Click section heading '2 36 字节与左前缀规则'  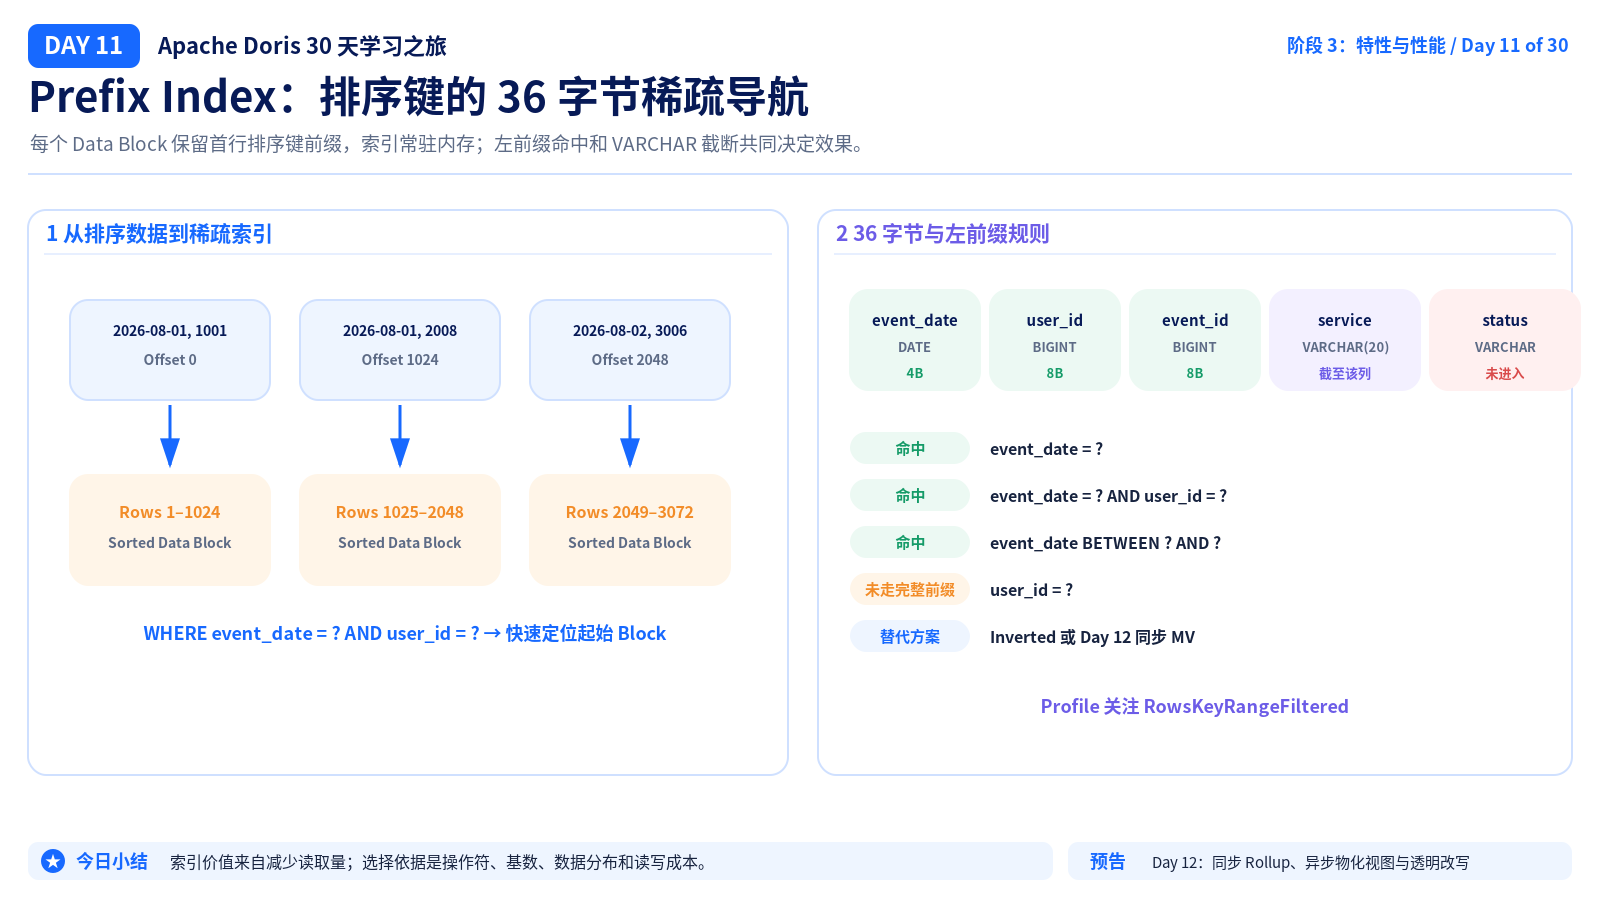tap(942, 234)
